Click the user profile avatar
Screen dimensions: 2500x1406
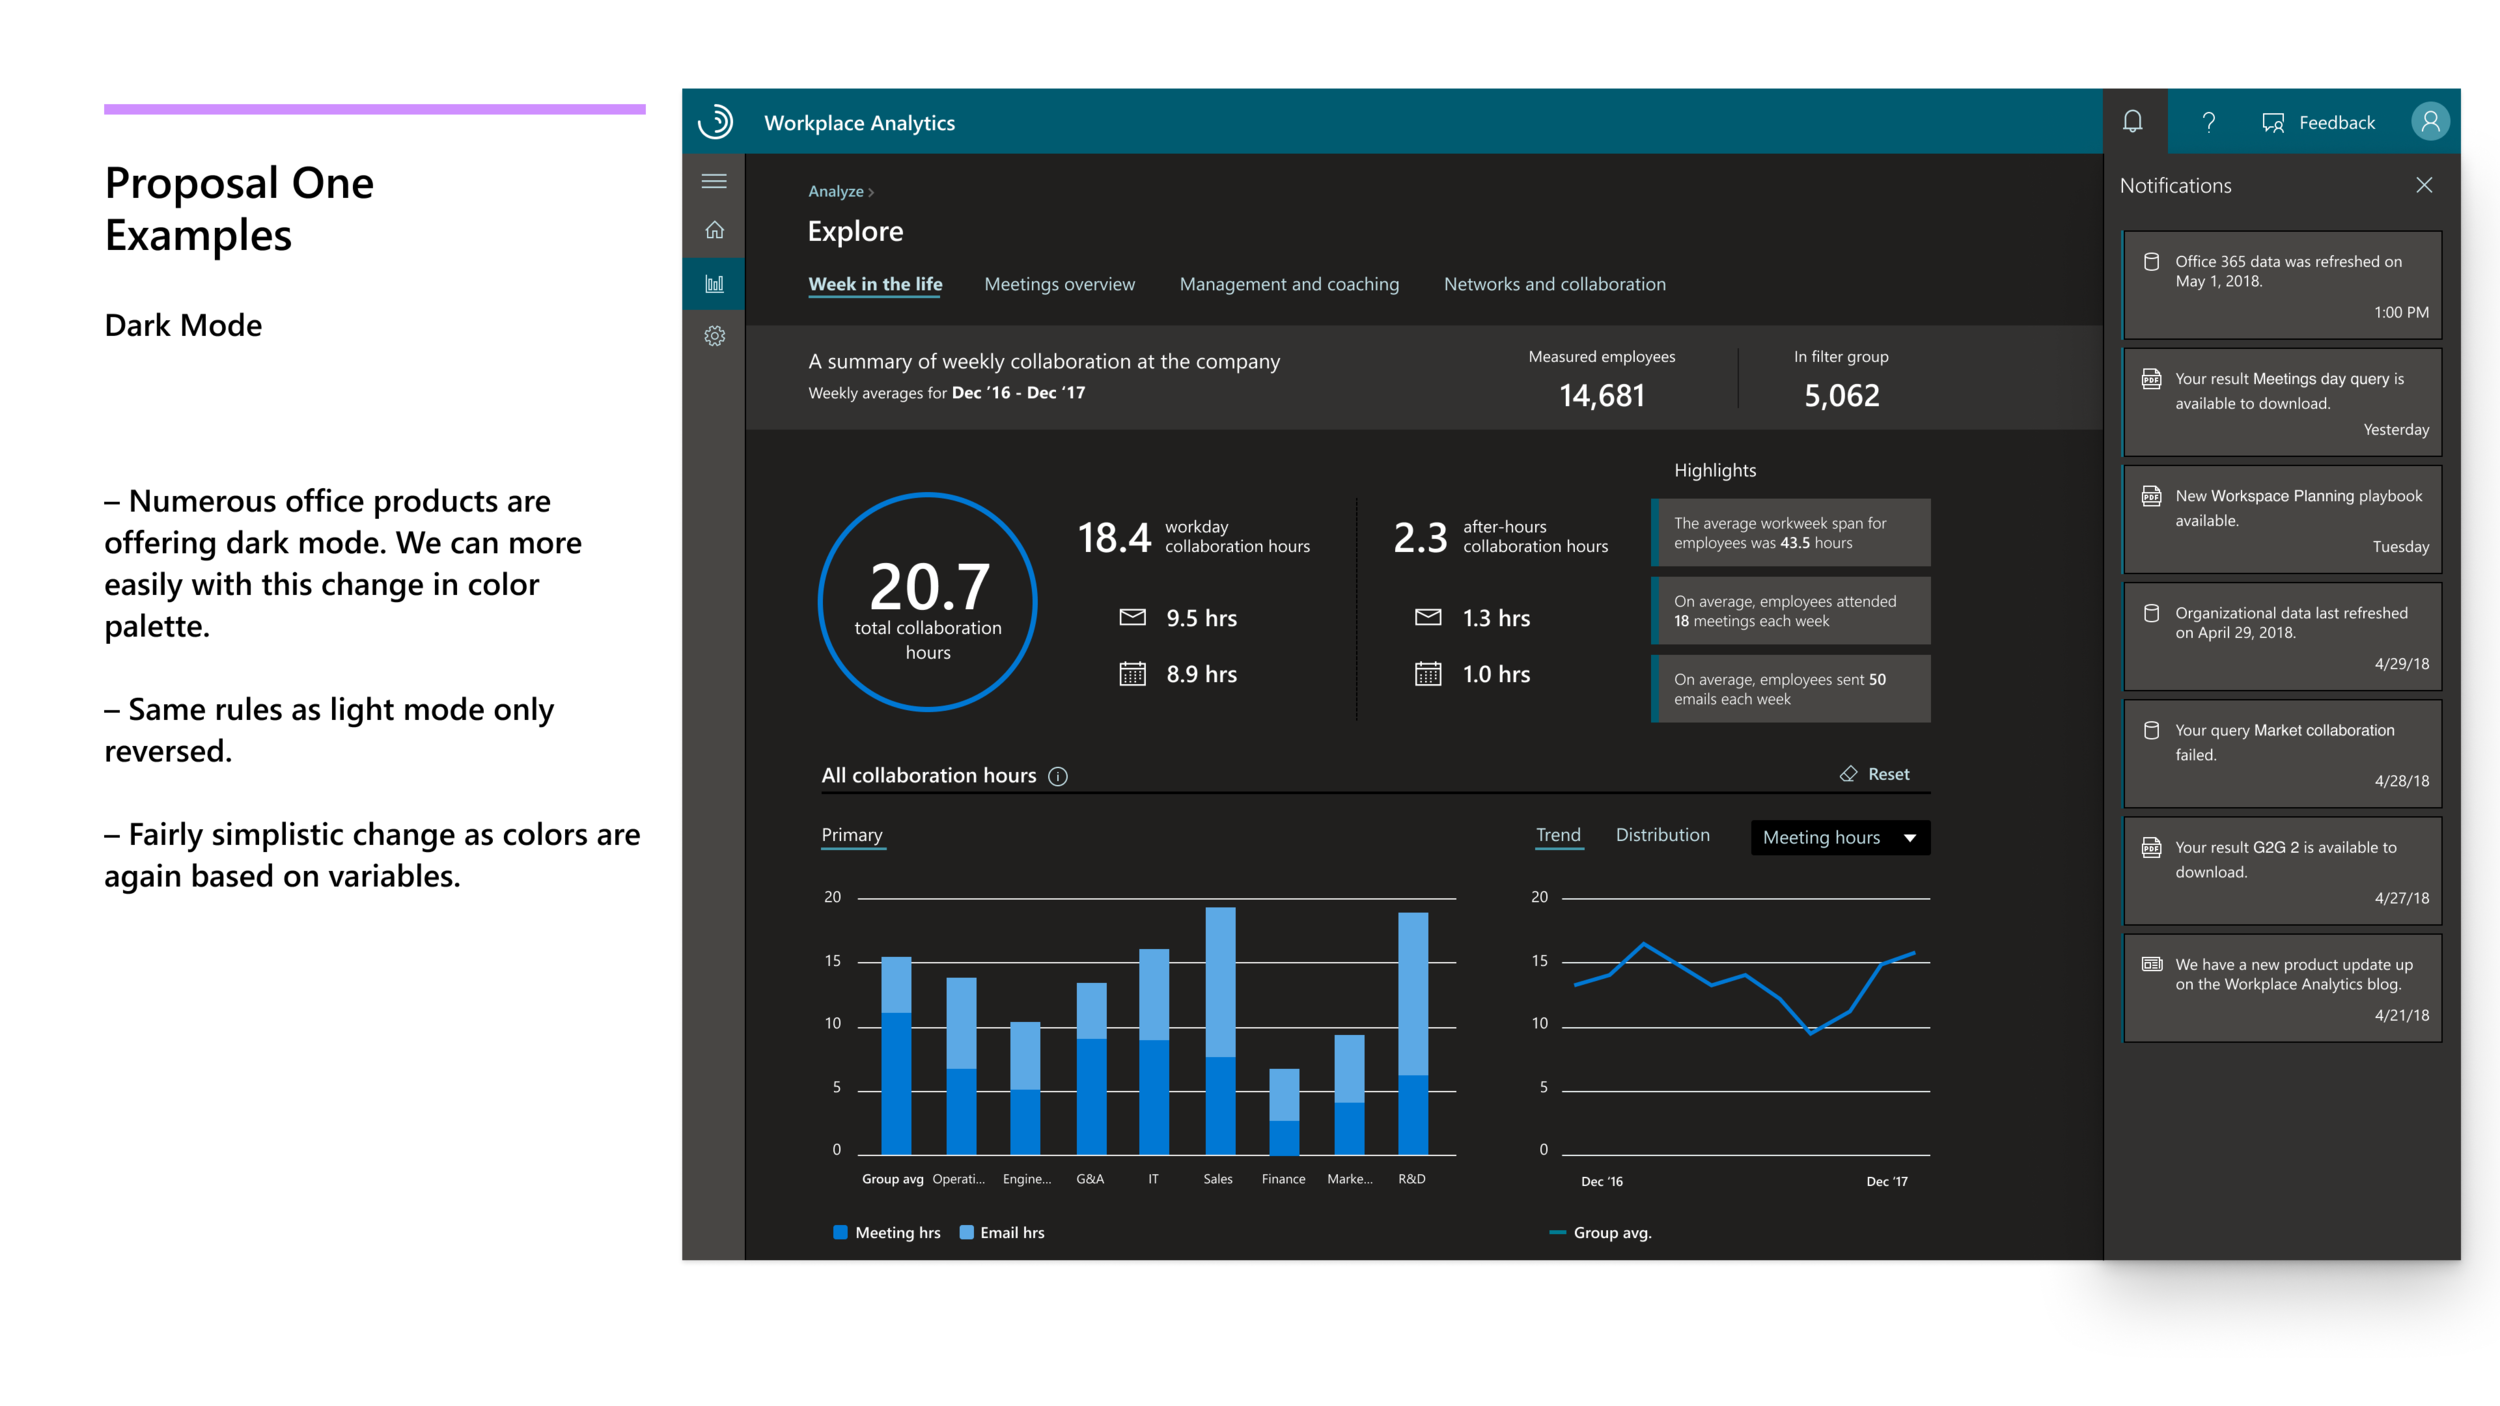[x=2429, y=122]
